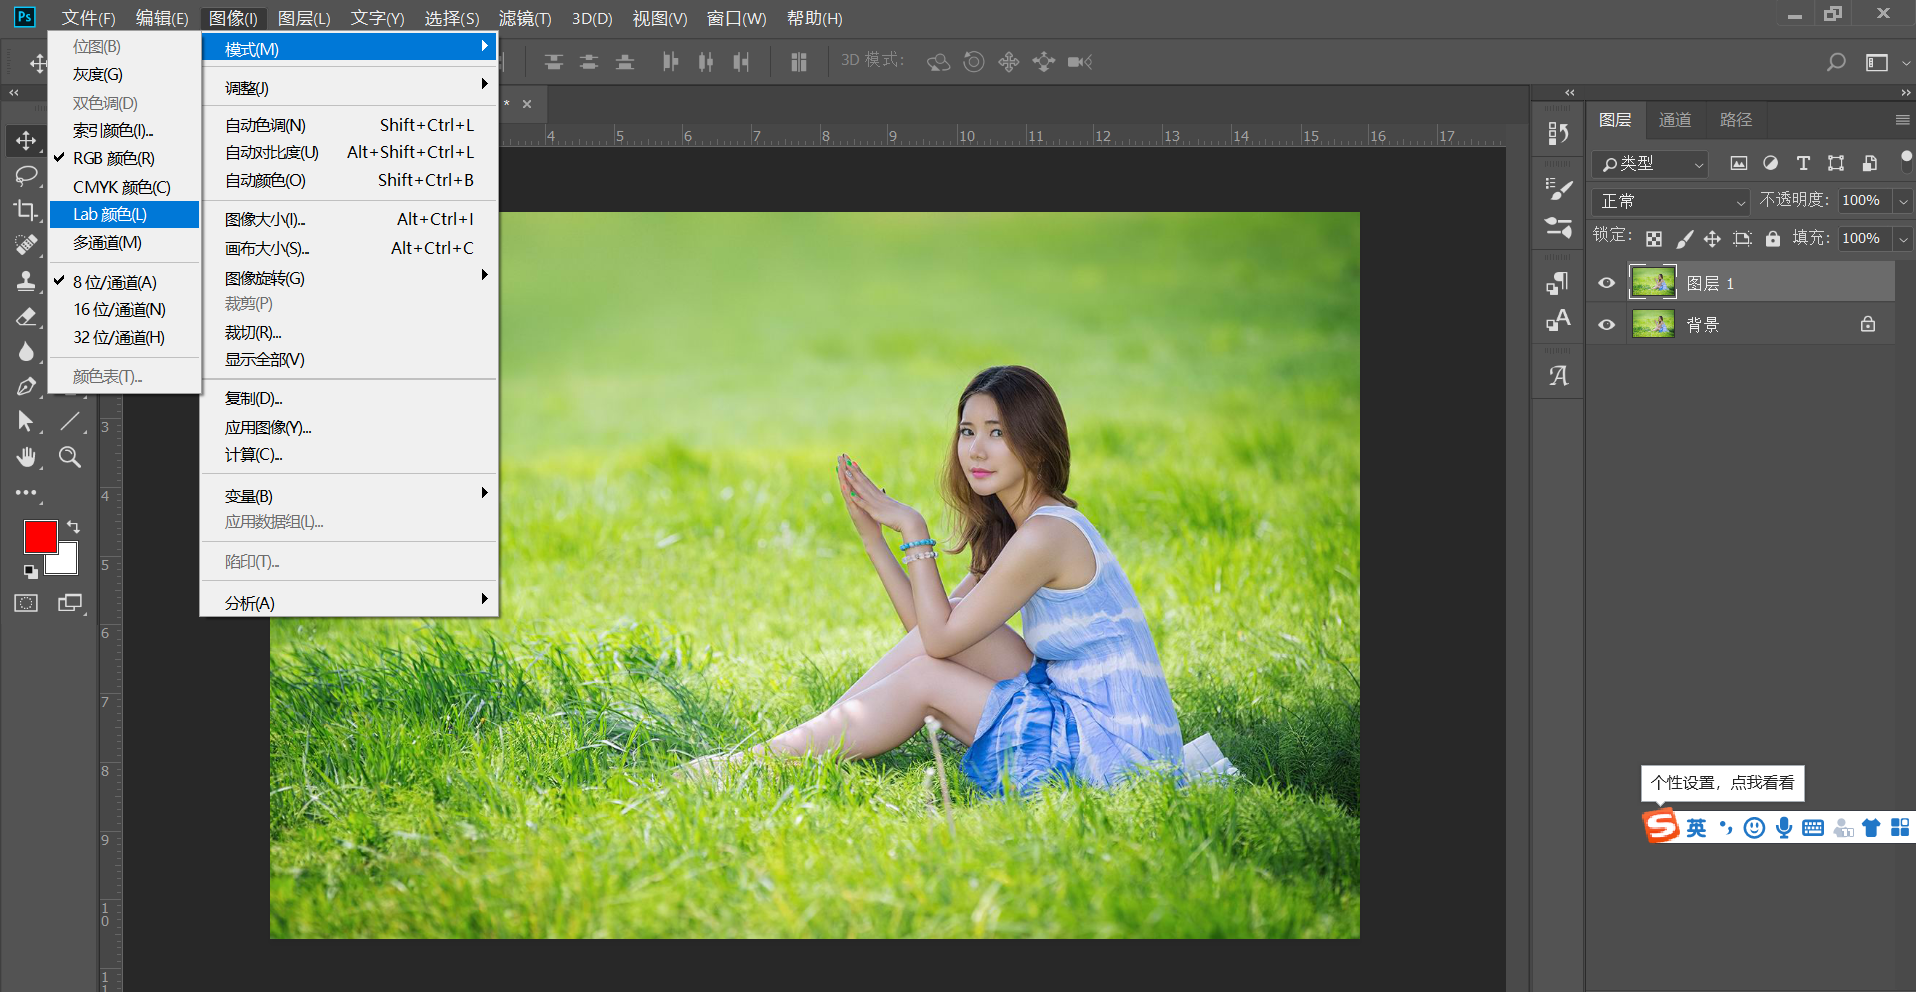Select the Zoom magnifier tool

pos(70,457)
